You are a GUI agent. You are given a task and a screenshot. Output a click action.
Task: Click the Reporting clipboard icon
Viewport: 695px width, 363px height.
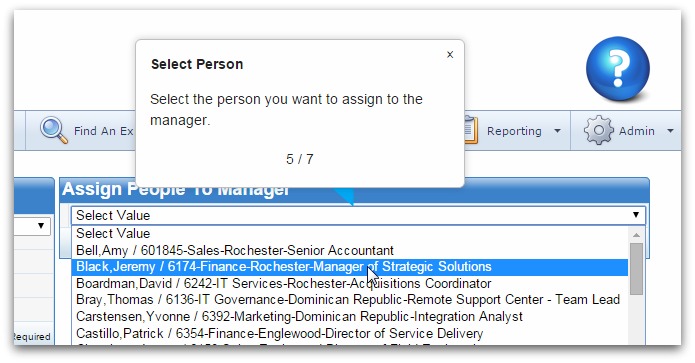(x=471, y=130)
